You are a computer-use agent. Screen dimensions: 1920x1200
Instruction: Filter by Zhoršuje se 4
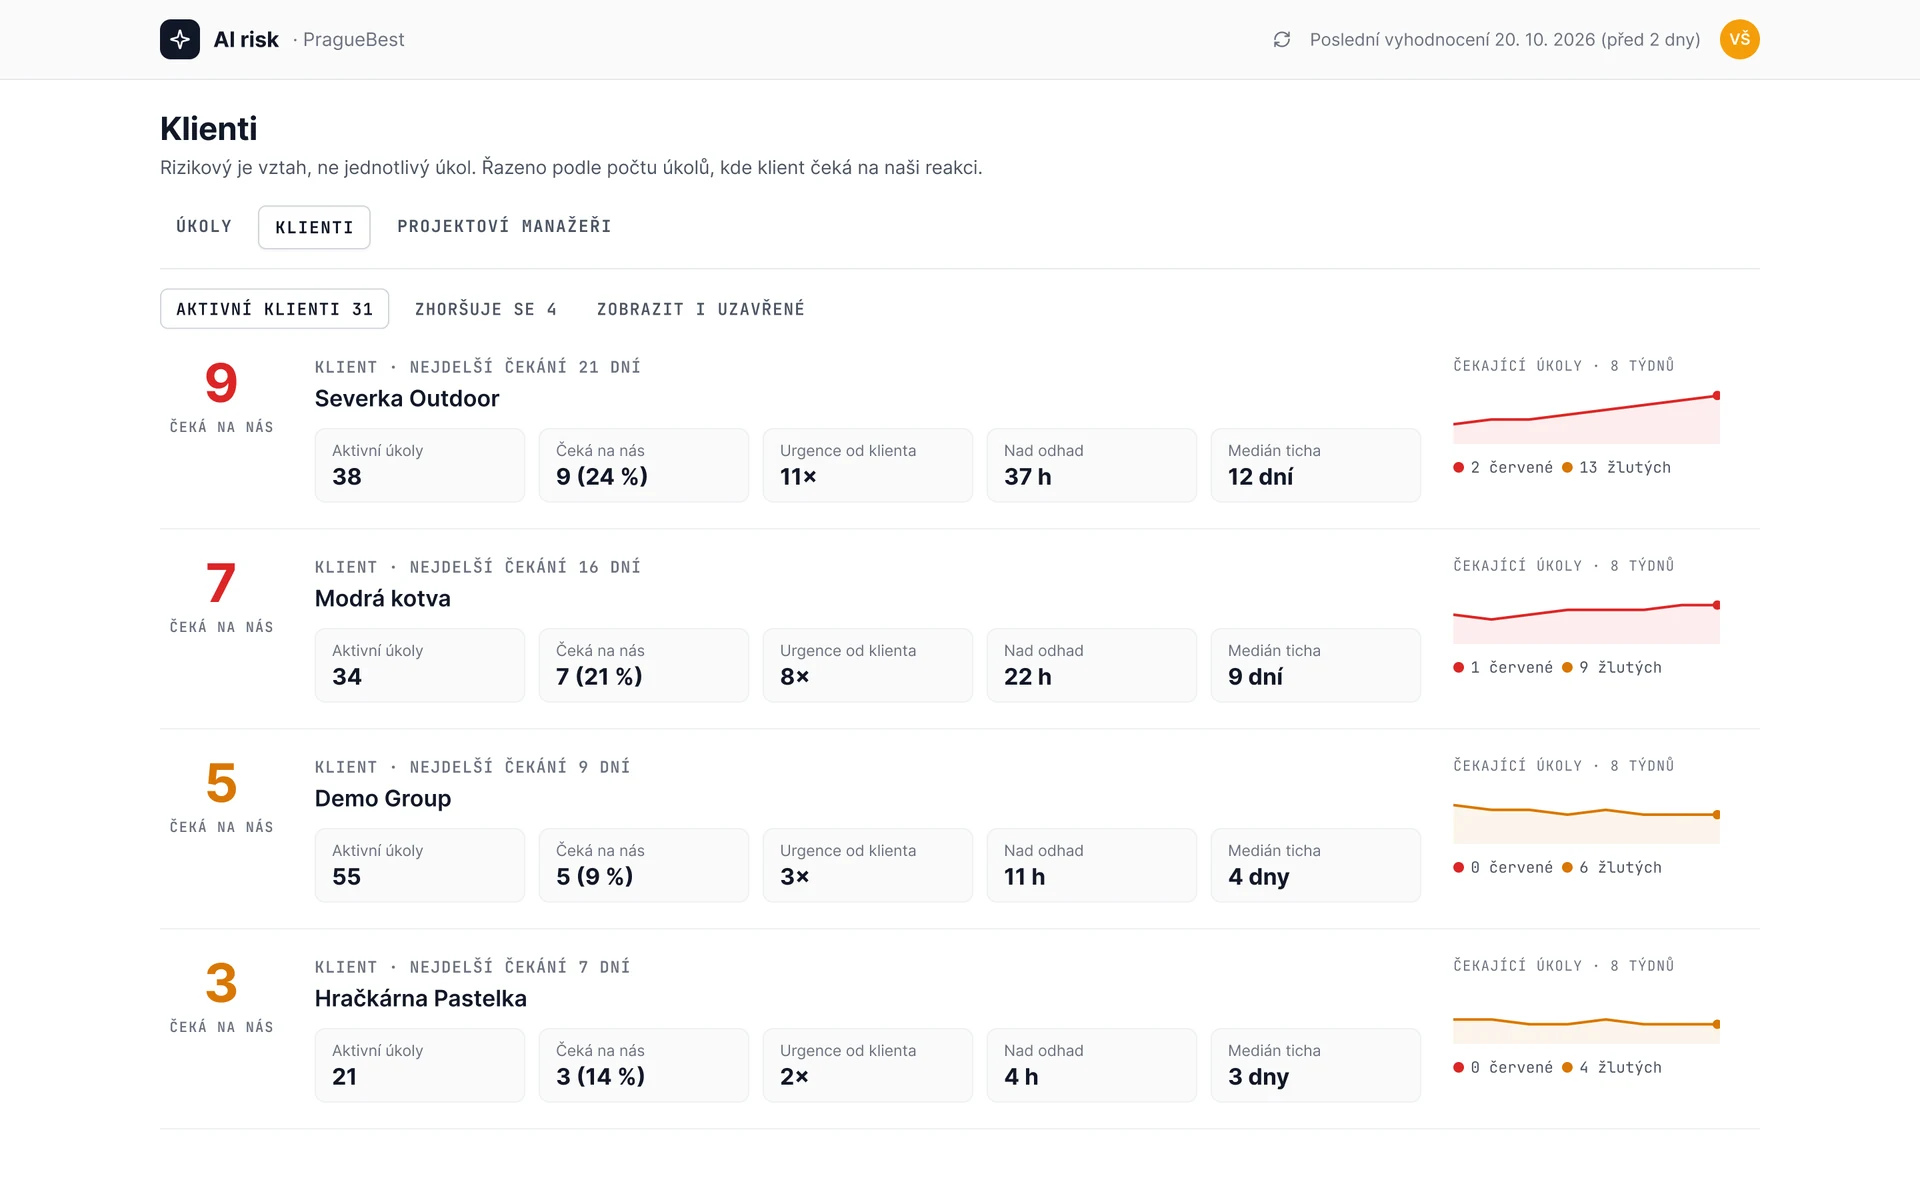point(486,309)
